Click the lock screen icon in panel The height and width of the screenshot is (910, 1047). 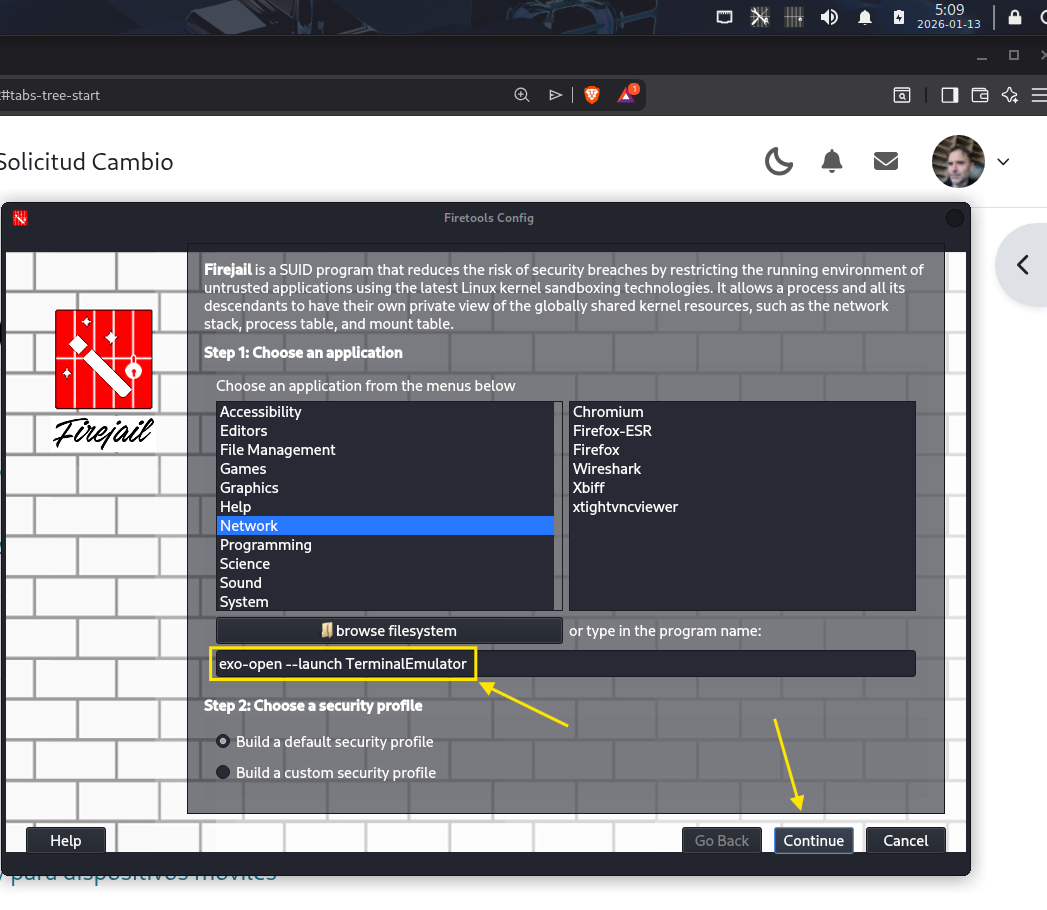[1015, 17]
